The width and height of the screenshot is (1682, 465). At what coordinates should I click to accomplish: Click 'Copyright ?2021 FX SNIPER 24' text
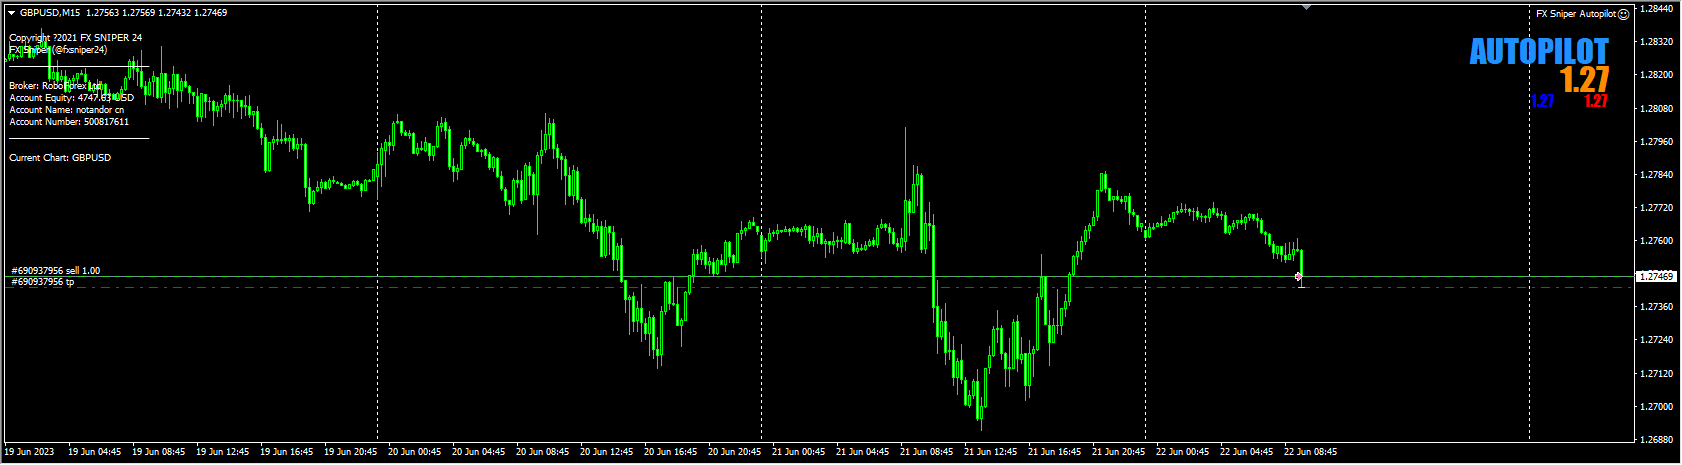[76, 38]
